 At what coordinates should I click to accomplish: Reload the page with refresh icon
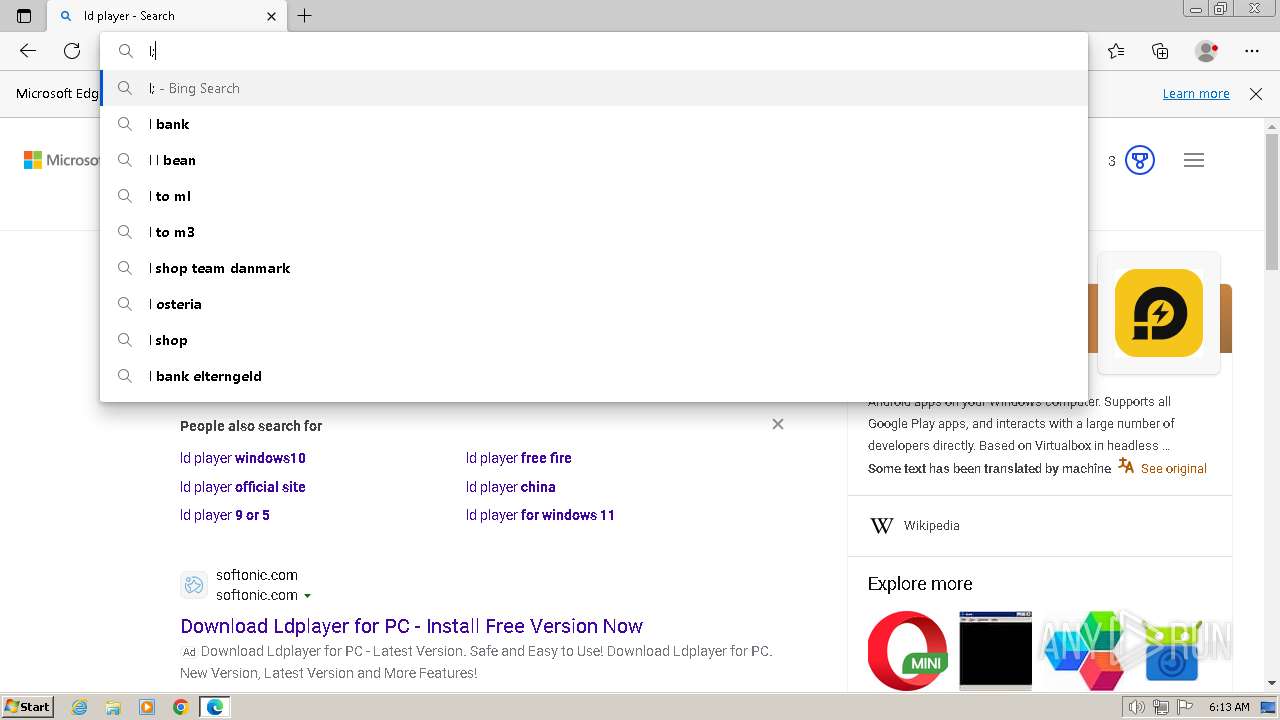[x=72, y=51]
